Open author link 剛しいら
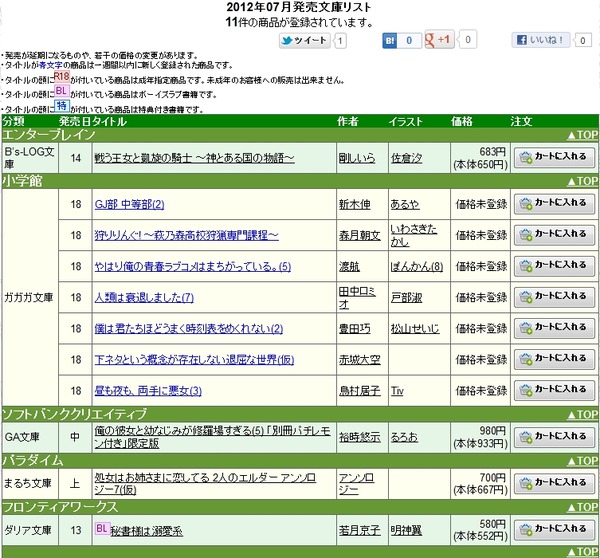 (x=357, y=158)
